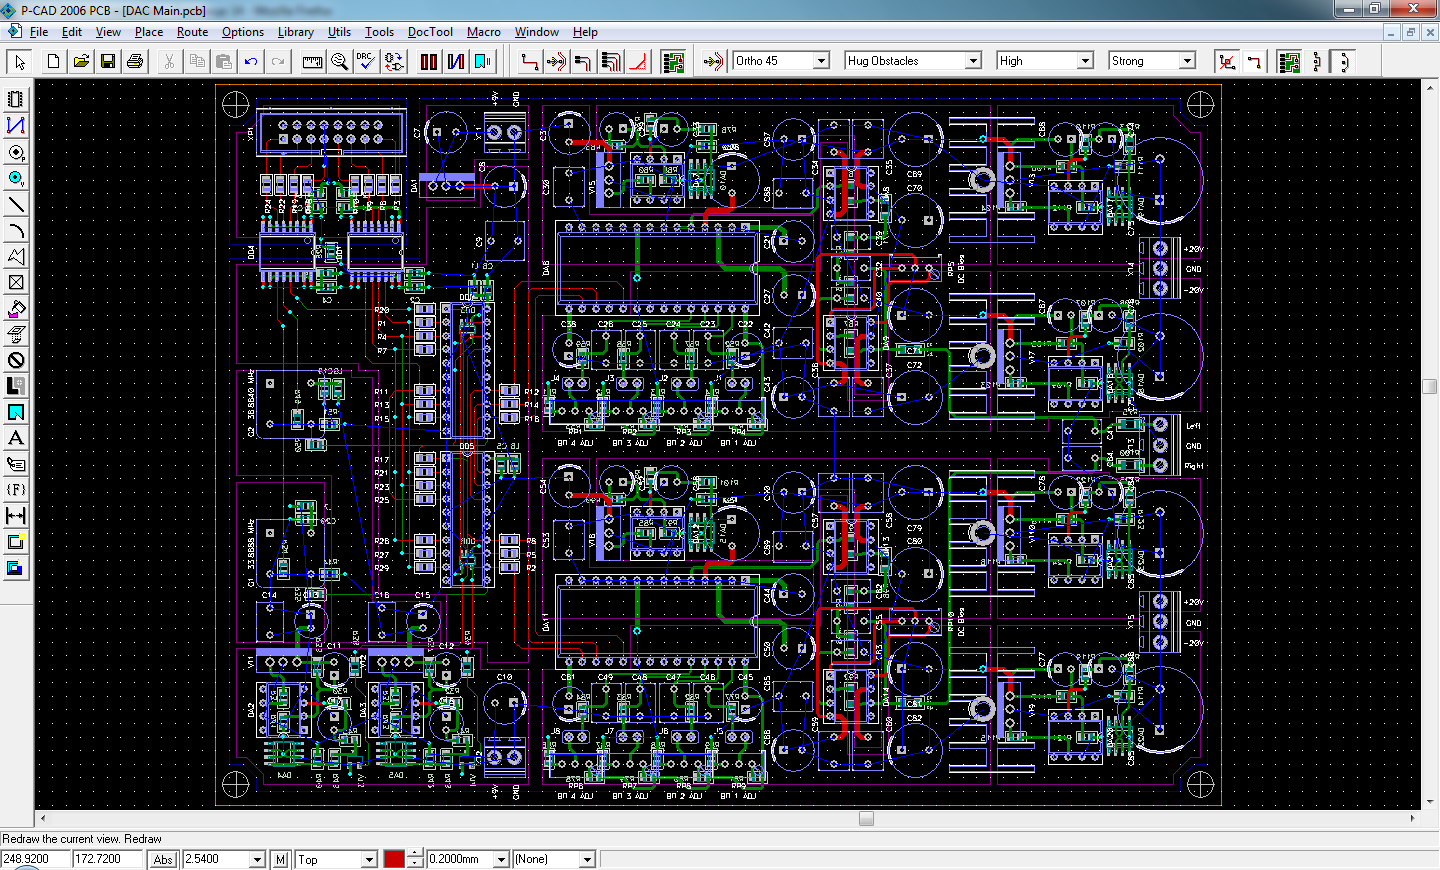Select the place connection tool
The width and height of the screenshot is (1440, 870).
coord(16,126)
